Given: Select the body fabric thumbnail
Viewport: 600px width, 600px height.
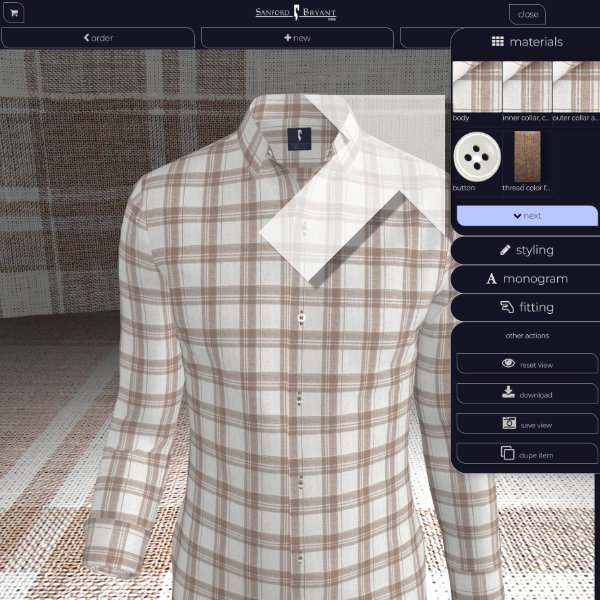Looking at the screenshot, I should coord(476,86).
